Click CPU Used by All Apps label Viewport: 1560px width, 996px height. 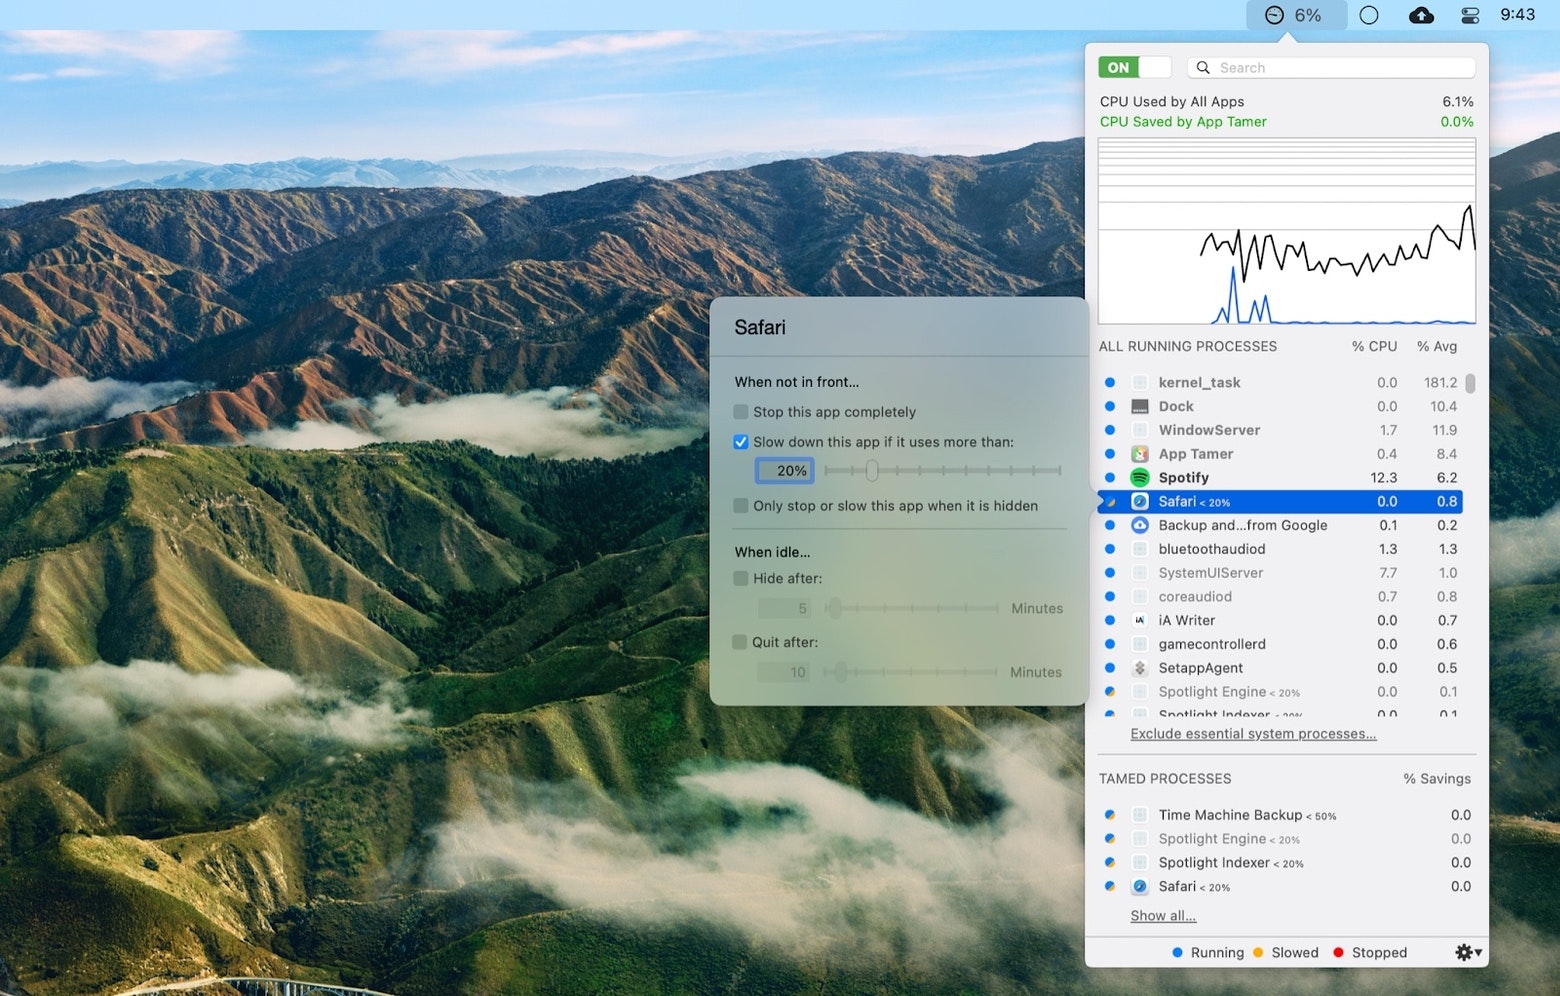point(1172,102)
